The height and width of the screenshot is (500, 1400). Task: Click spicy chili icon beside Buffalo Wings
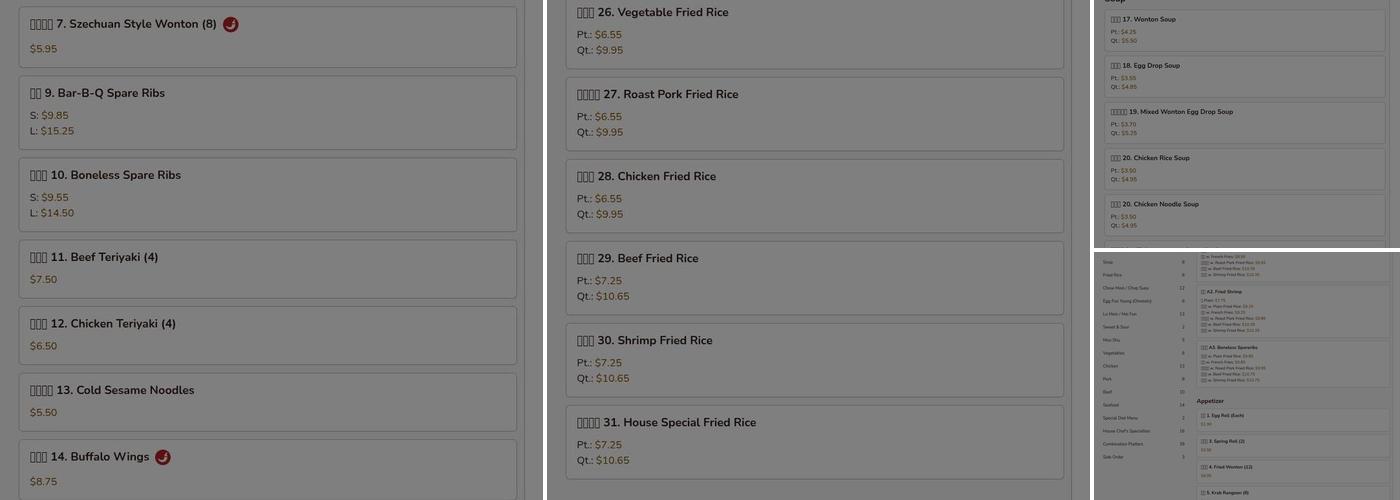pos(163,457)
